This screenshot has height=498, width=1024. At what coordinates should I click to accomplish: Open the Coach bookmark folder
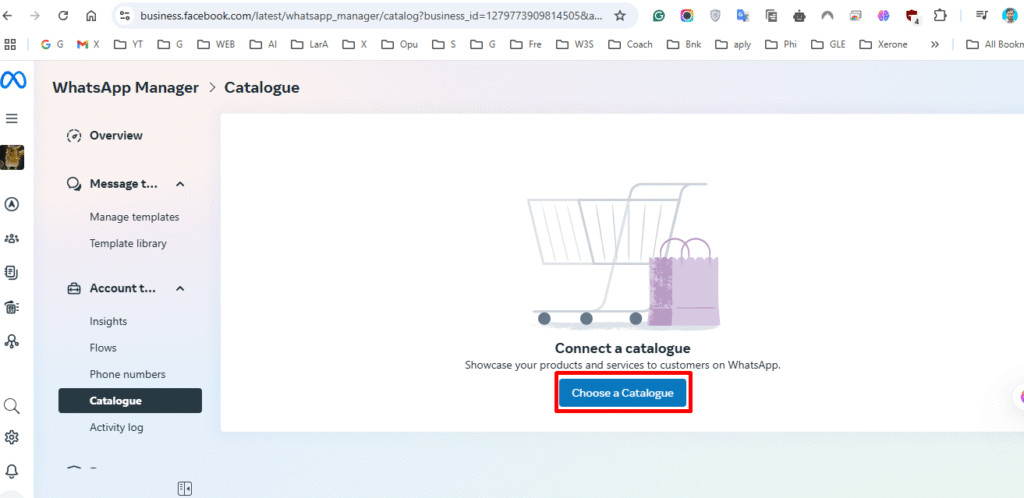630,44
